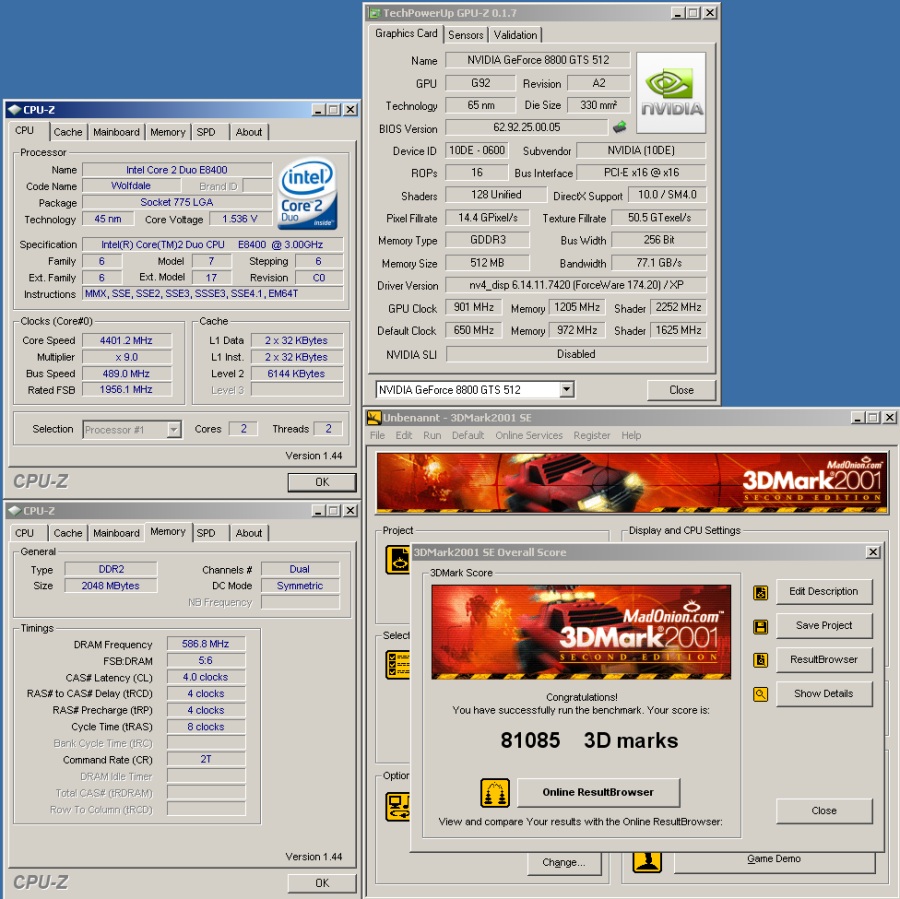Click the Show Details magnifier icon

(x=761, y=694)
